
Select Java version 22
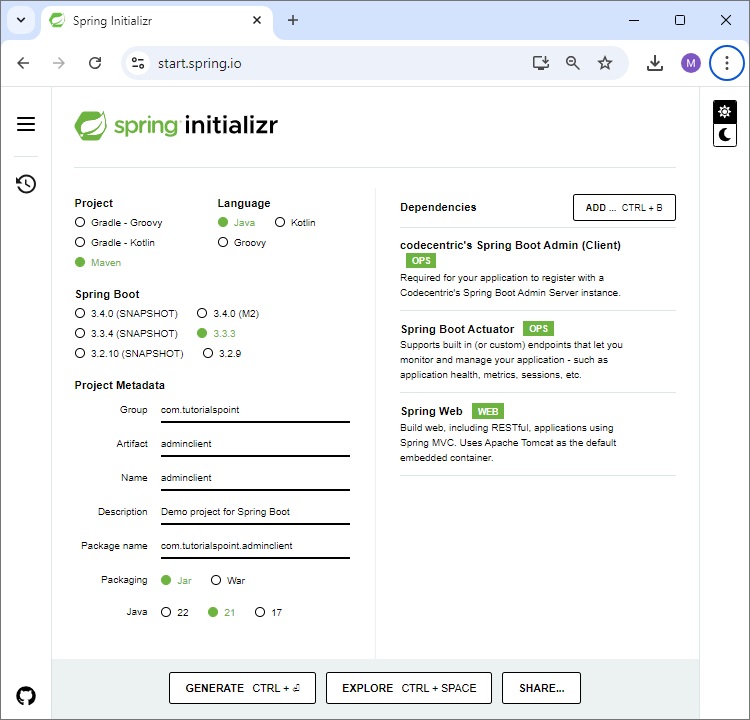click(175, 612)
